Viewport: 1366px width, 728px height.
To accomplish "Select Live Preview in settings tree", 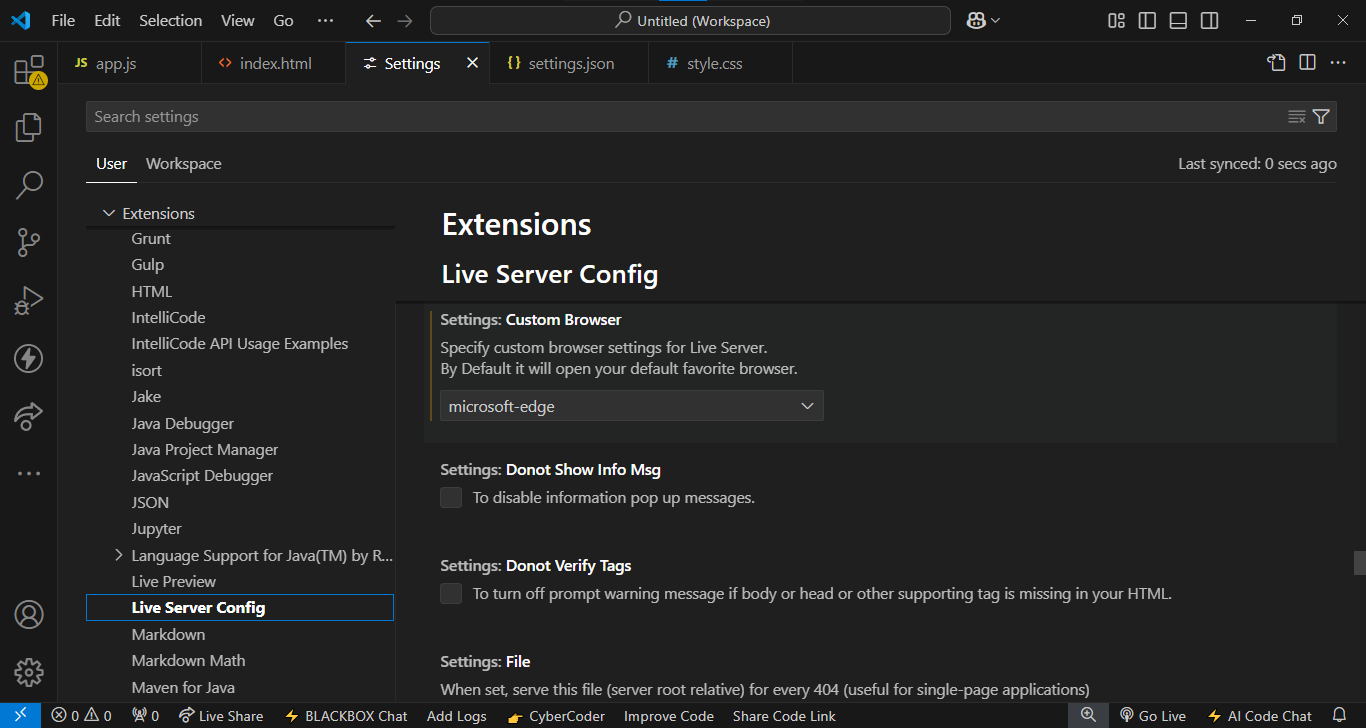I will tap(174, 581).
